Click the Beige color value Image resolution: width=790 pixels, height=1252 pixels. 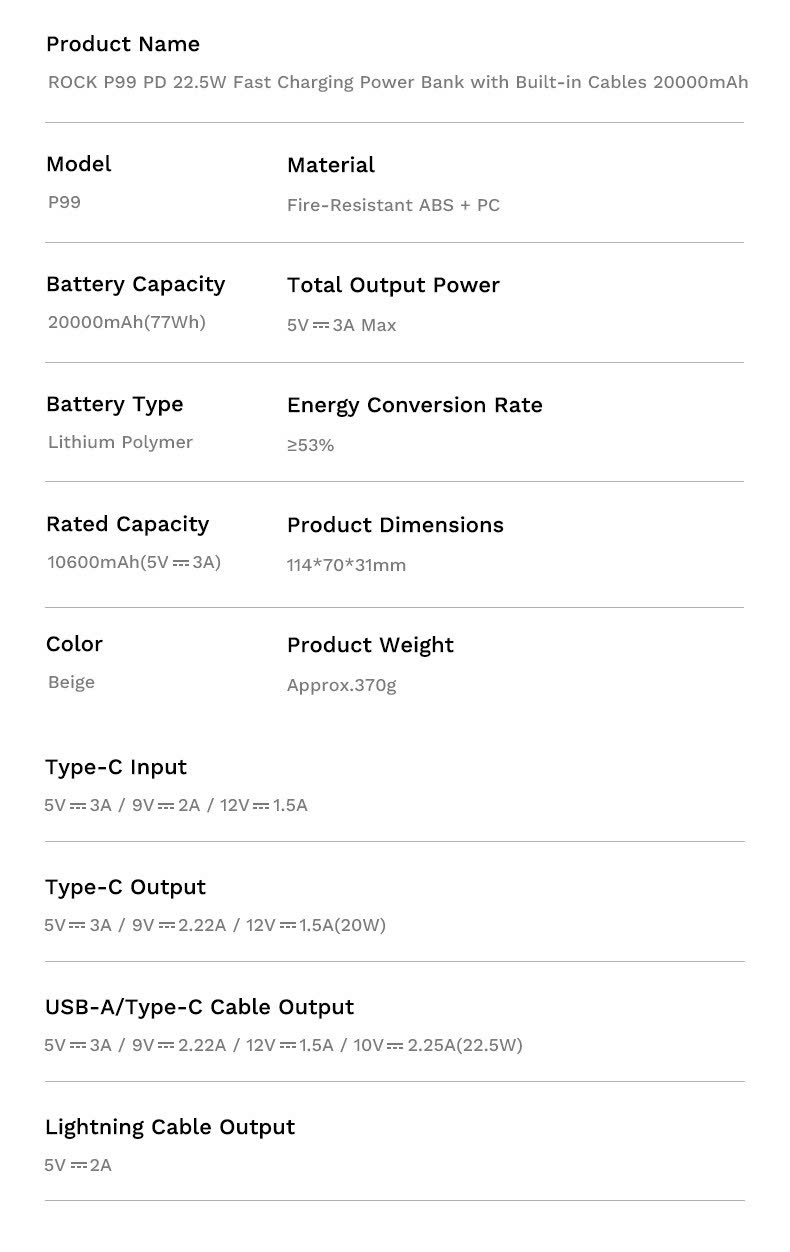click(72, 682)
